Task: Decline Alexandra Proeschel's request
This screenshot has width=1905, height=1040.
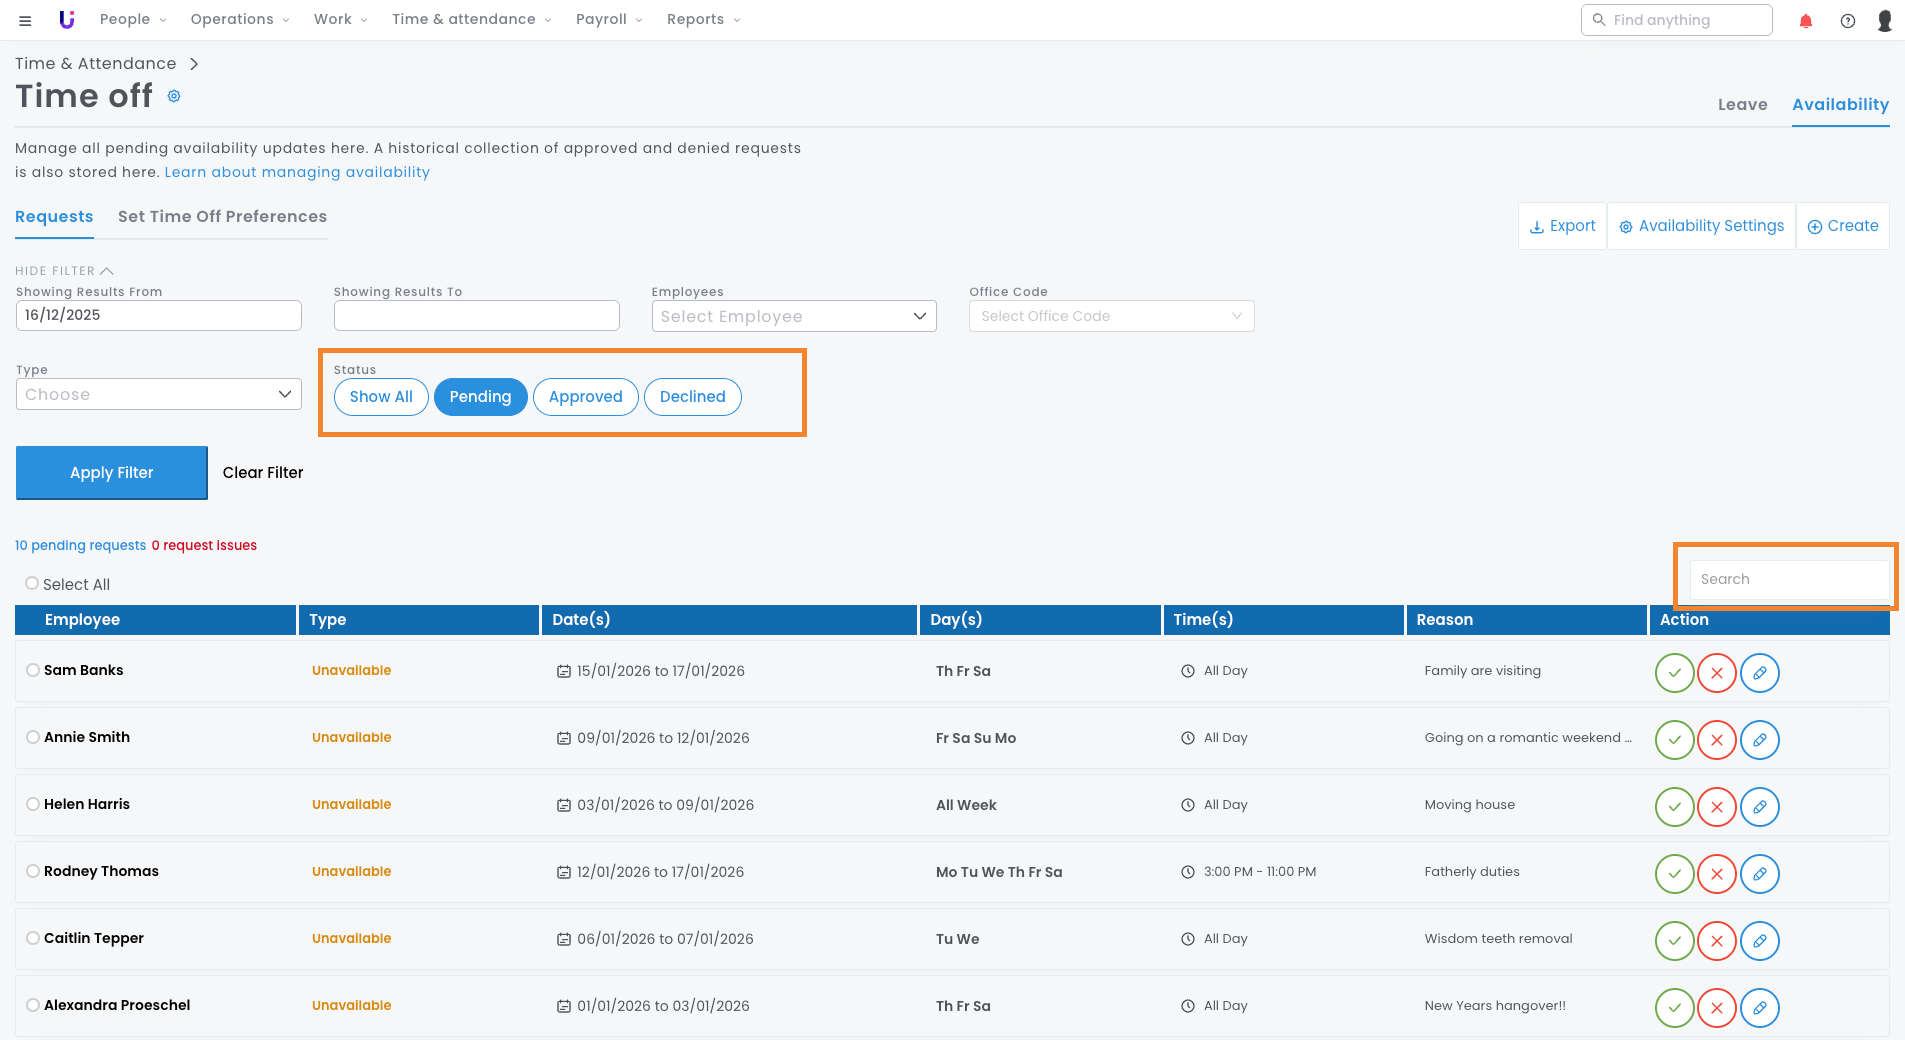Action: tap(1717, 1007)
